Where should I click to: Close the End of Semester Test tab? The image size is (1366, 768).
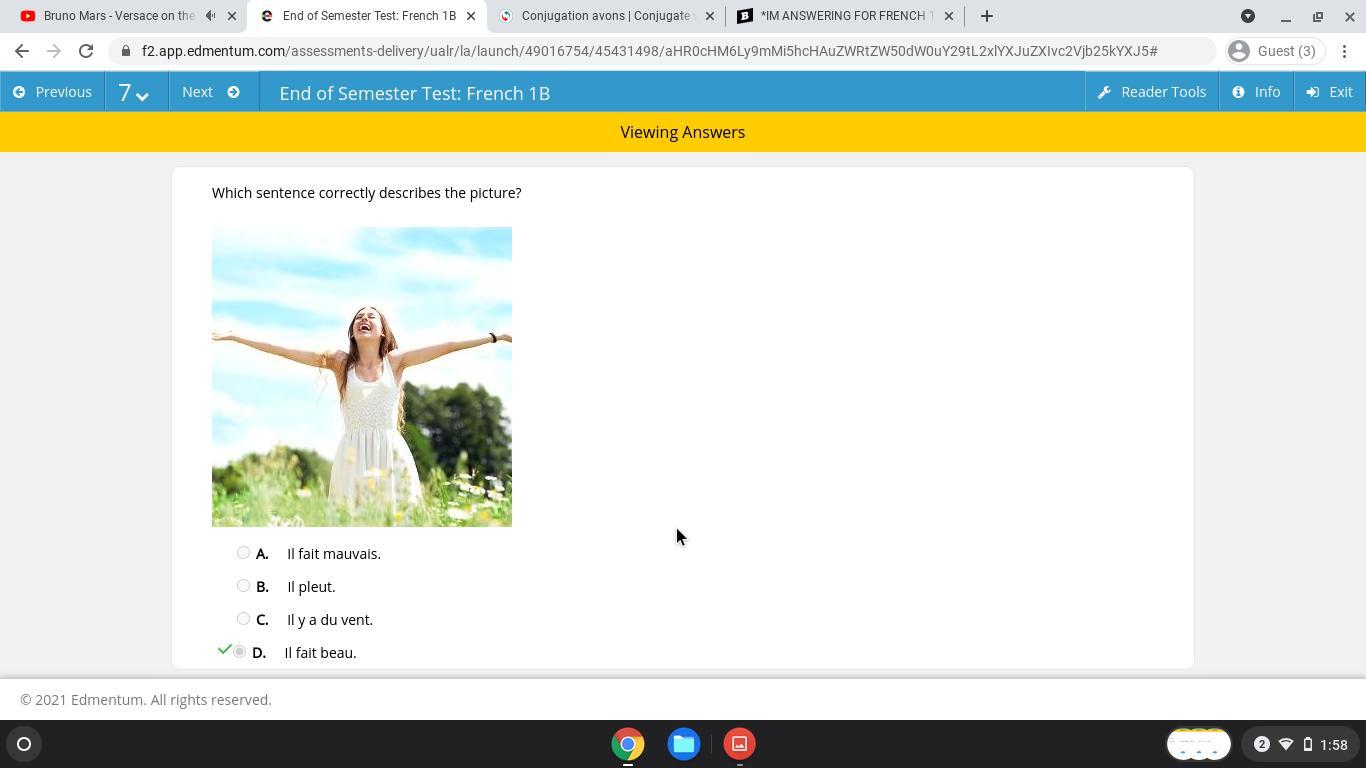(471, 16)
